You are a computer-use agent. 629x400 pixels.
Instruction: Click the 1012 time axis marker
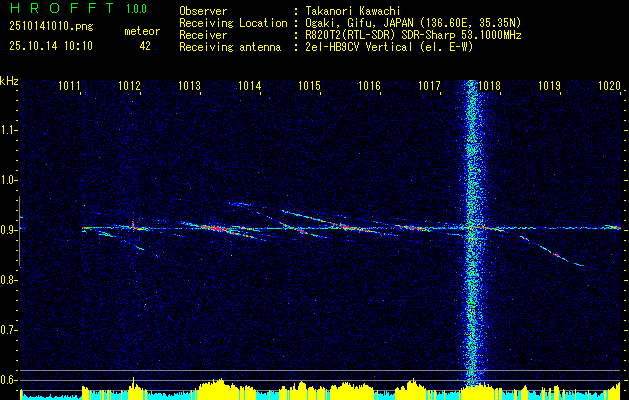point(129,85)
